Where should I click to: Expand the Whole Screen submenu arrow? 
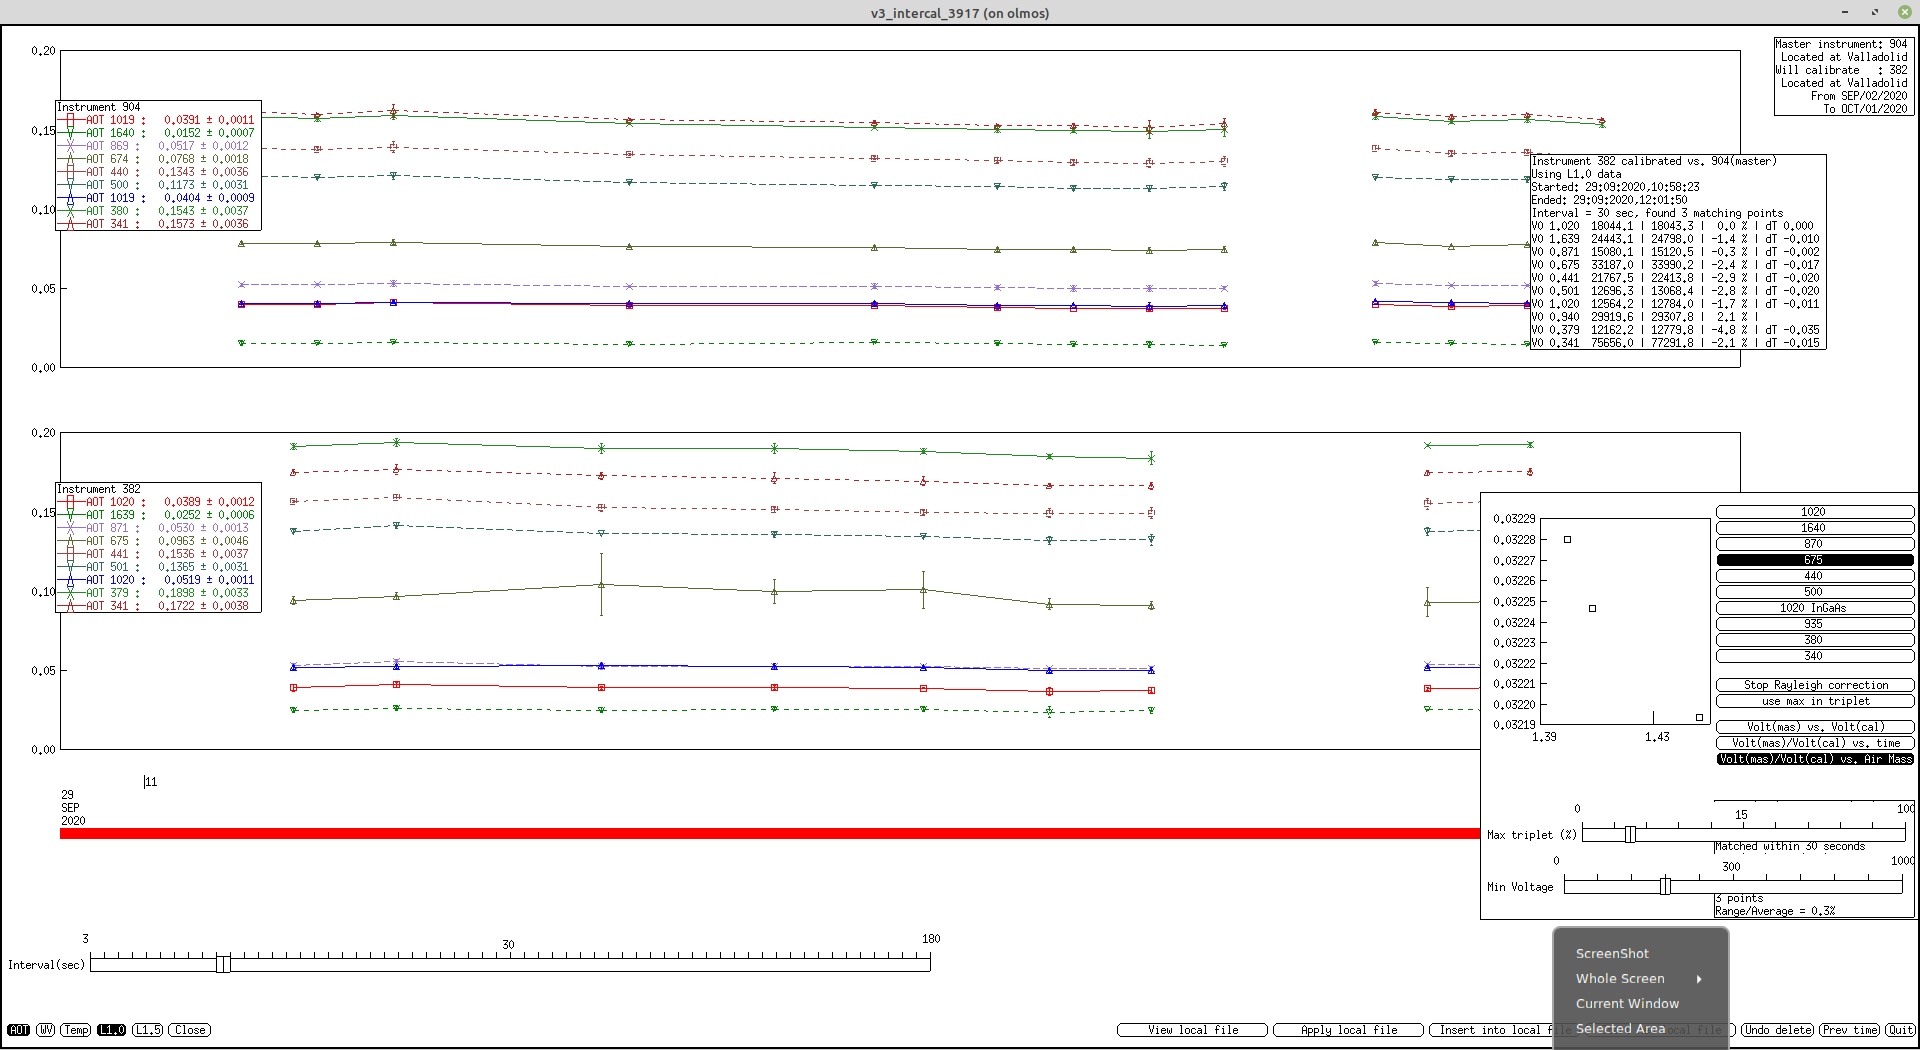[x=1699, y=979]
